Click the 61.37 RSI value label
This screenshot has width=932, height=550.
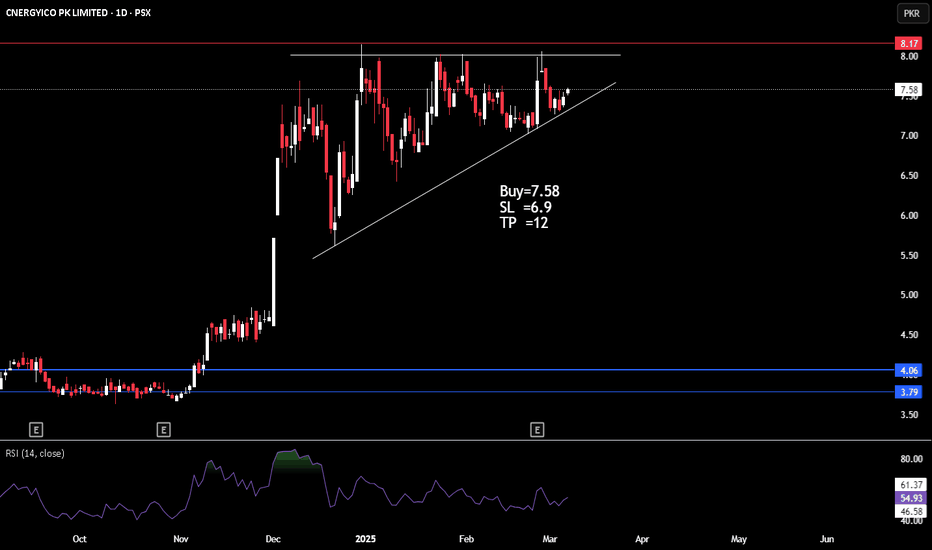click(910, 485)
